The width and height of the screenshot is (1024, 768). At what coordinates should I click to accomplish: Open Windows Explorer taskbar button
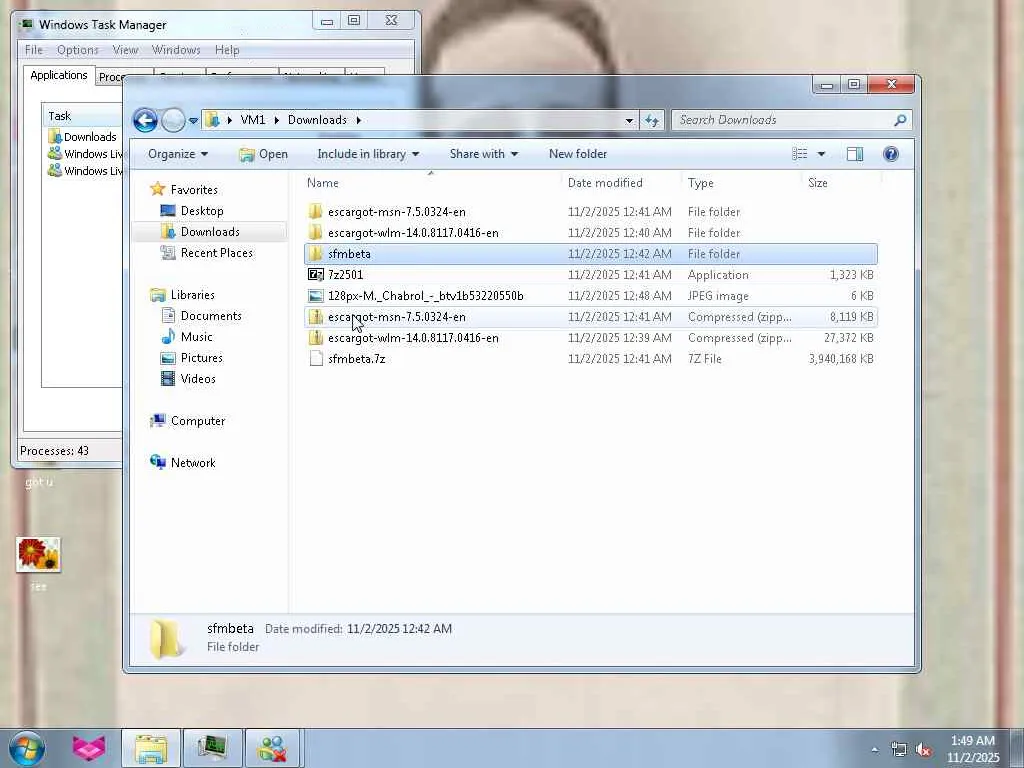point(151,748)
